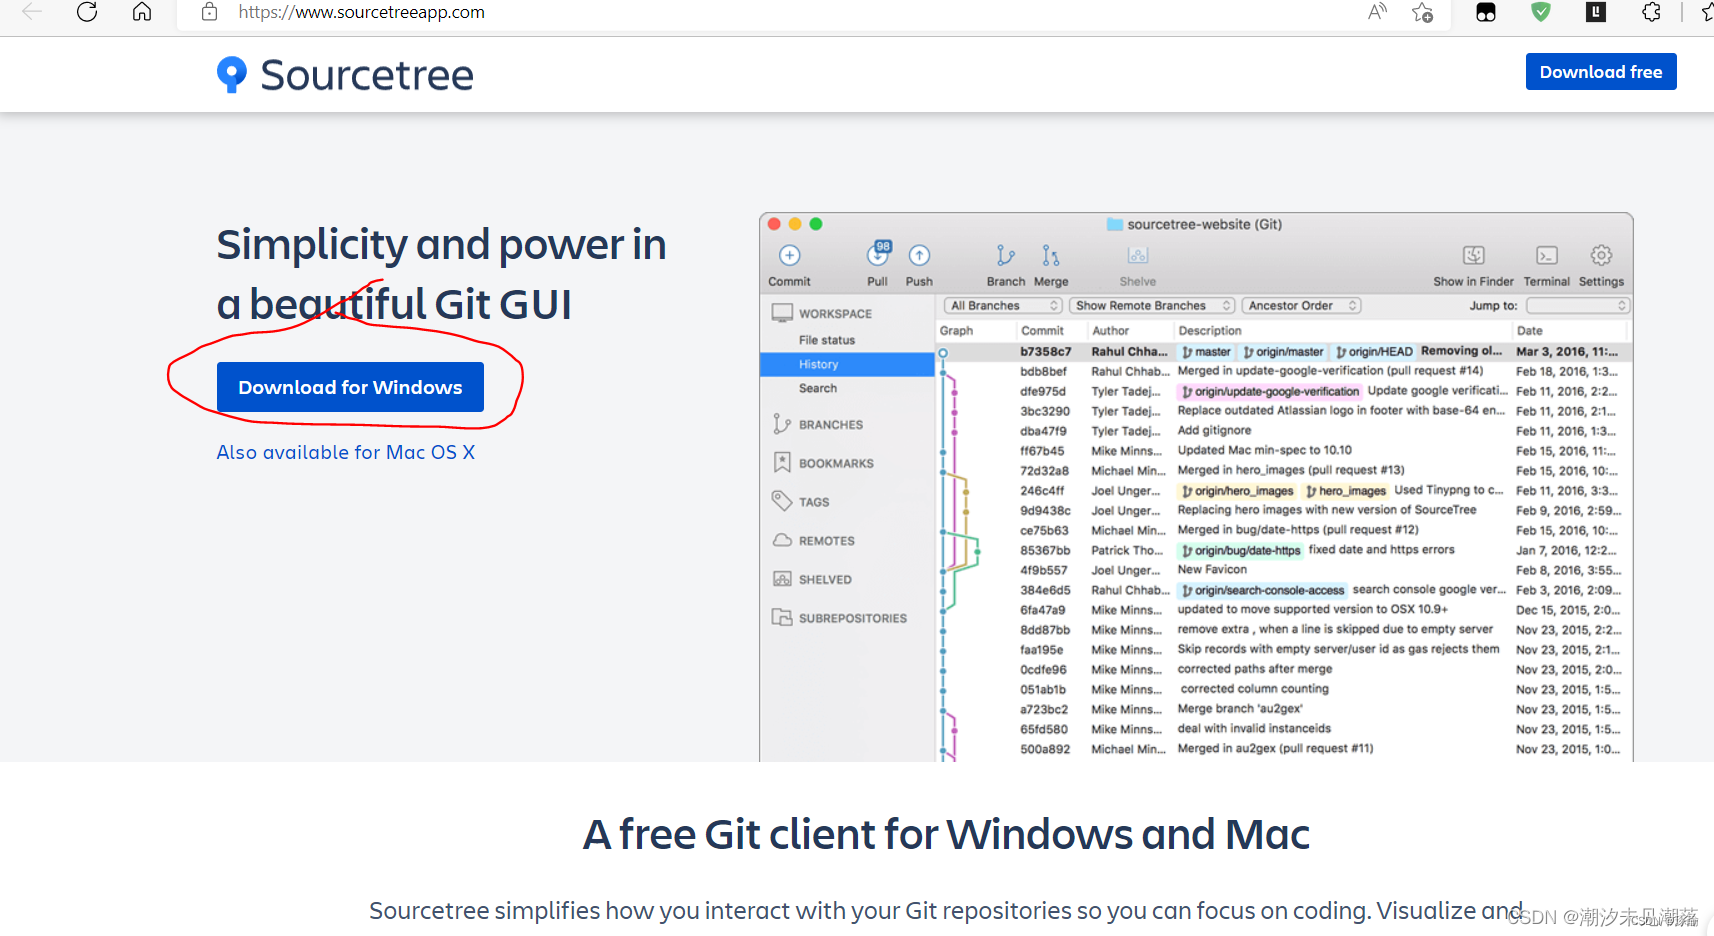Viewport: 1714px width, 936px height.
Task: Click origin/bug/date-https branch label
Action: click(1241, 551)
